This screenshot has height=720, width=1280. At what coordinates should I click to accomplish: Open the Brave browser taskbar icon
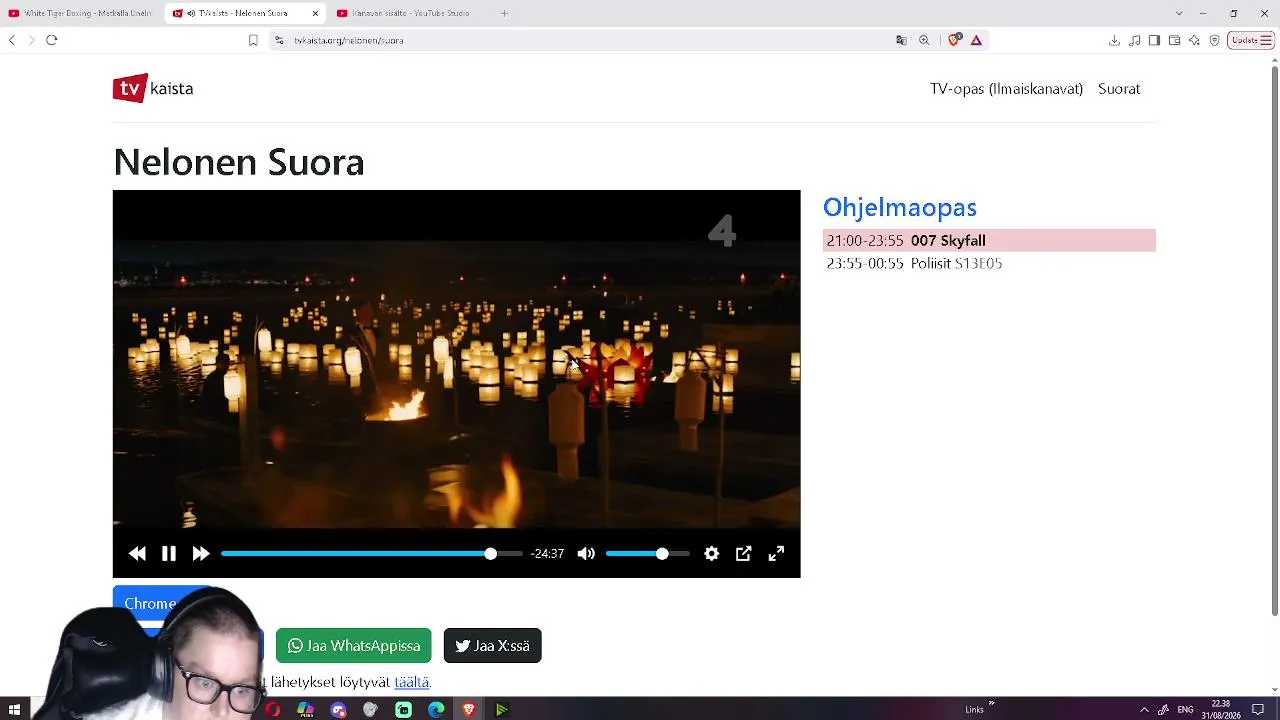coord(469,710)
